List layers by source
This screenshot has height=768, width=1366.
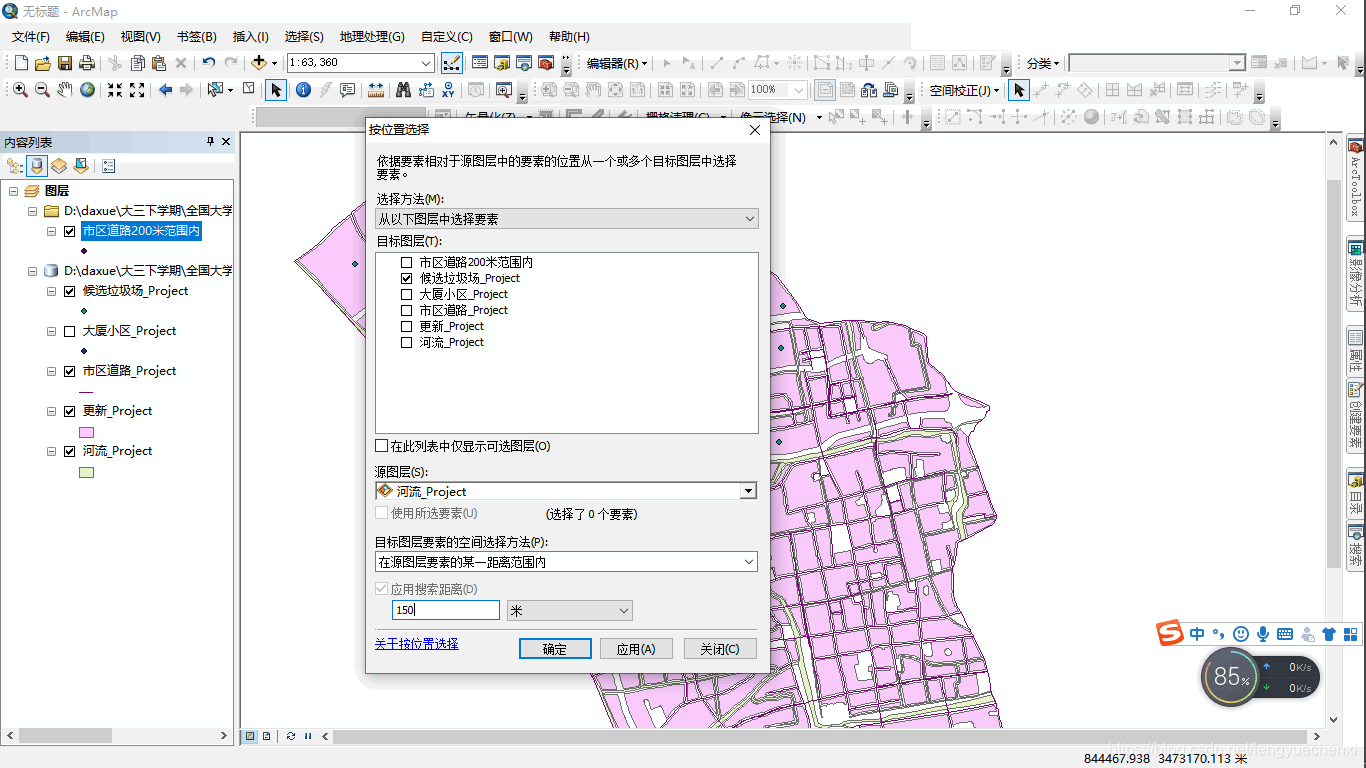pos(37,166)
